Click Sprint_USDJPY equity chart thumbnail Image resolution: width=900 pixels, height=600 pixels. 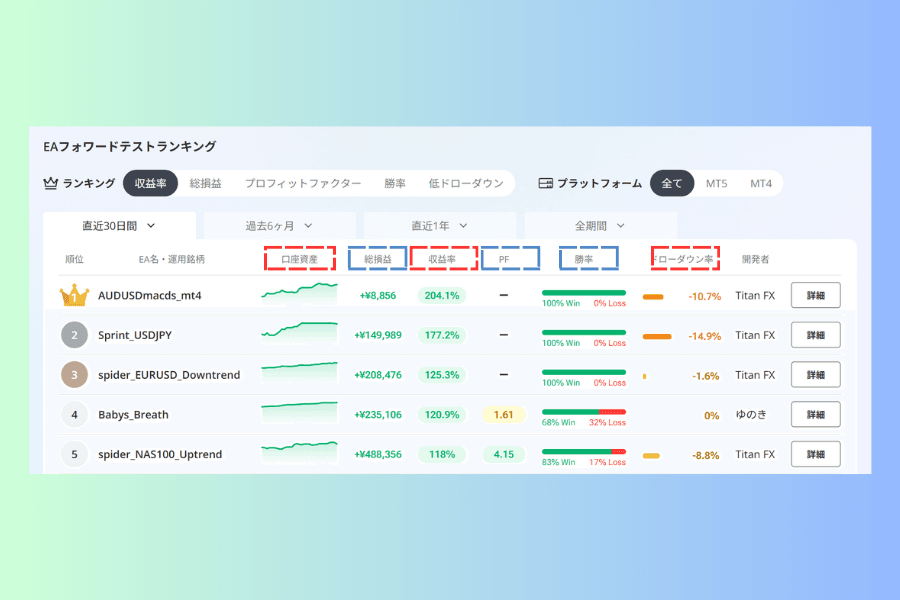(300, 333)
